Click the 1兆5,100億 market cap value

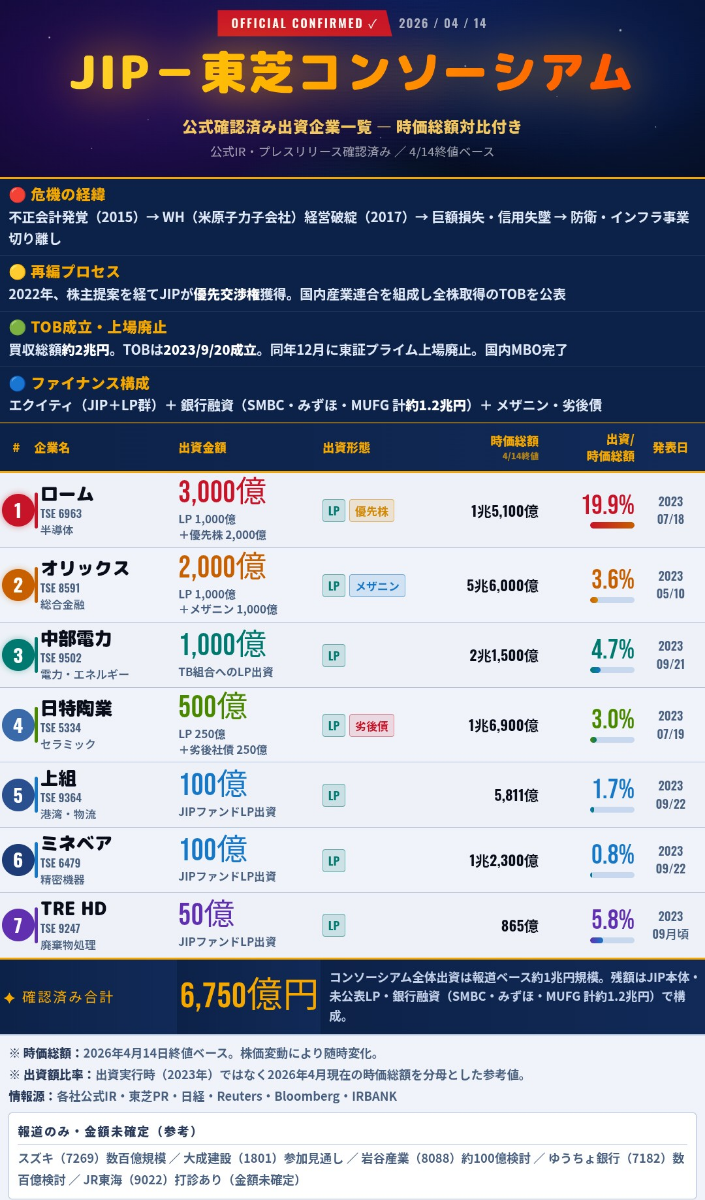pos(505,511)
